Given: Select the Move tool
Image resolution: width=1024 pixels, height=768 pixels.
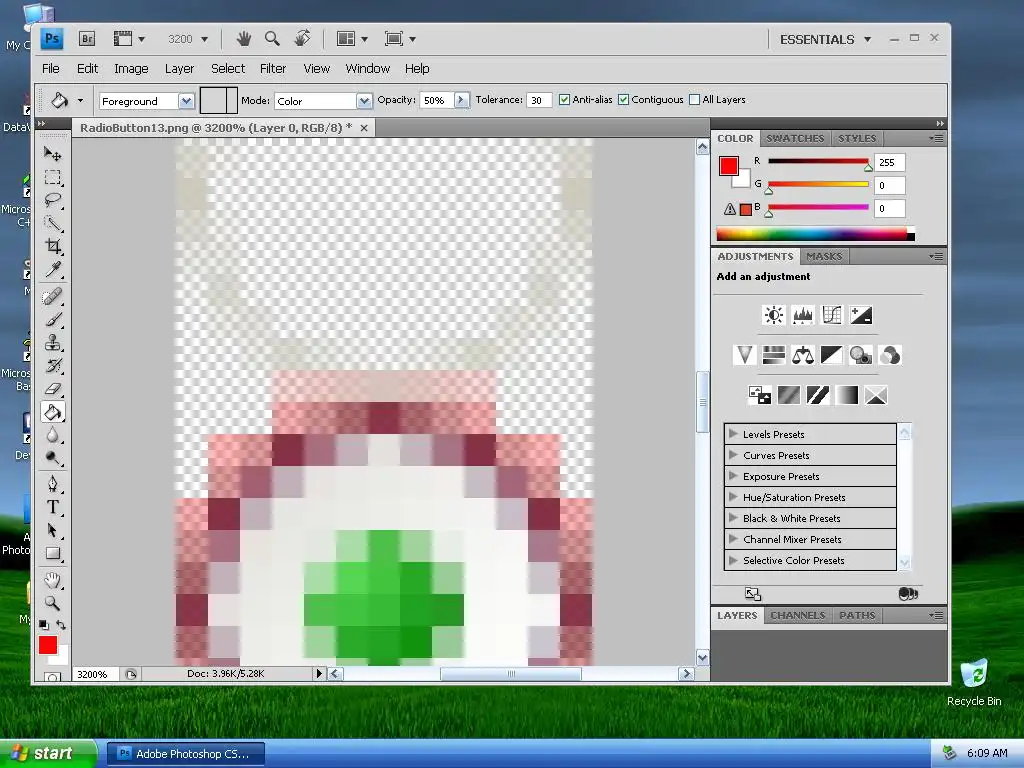Looking at the screenshot, I should (x=53, y=153).
